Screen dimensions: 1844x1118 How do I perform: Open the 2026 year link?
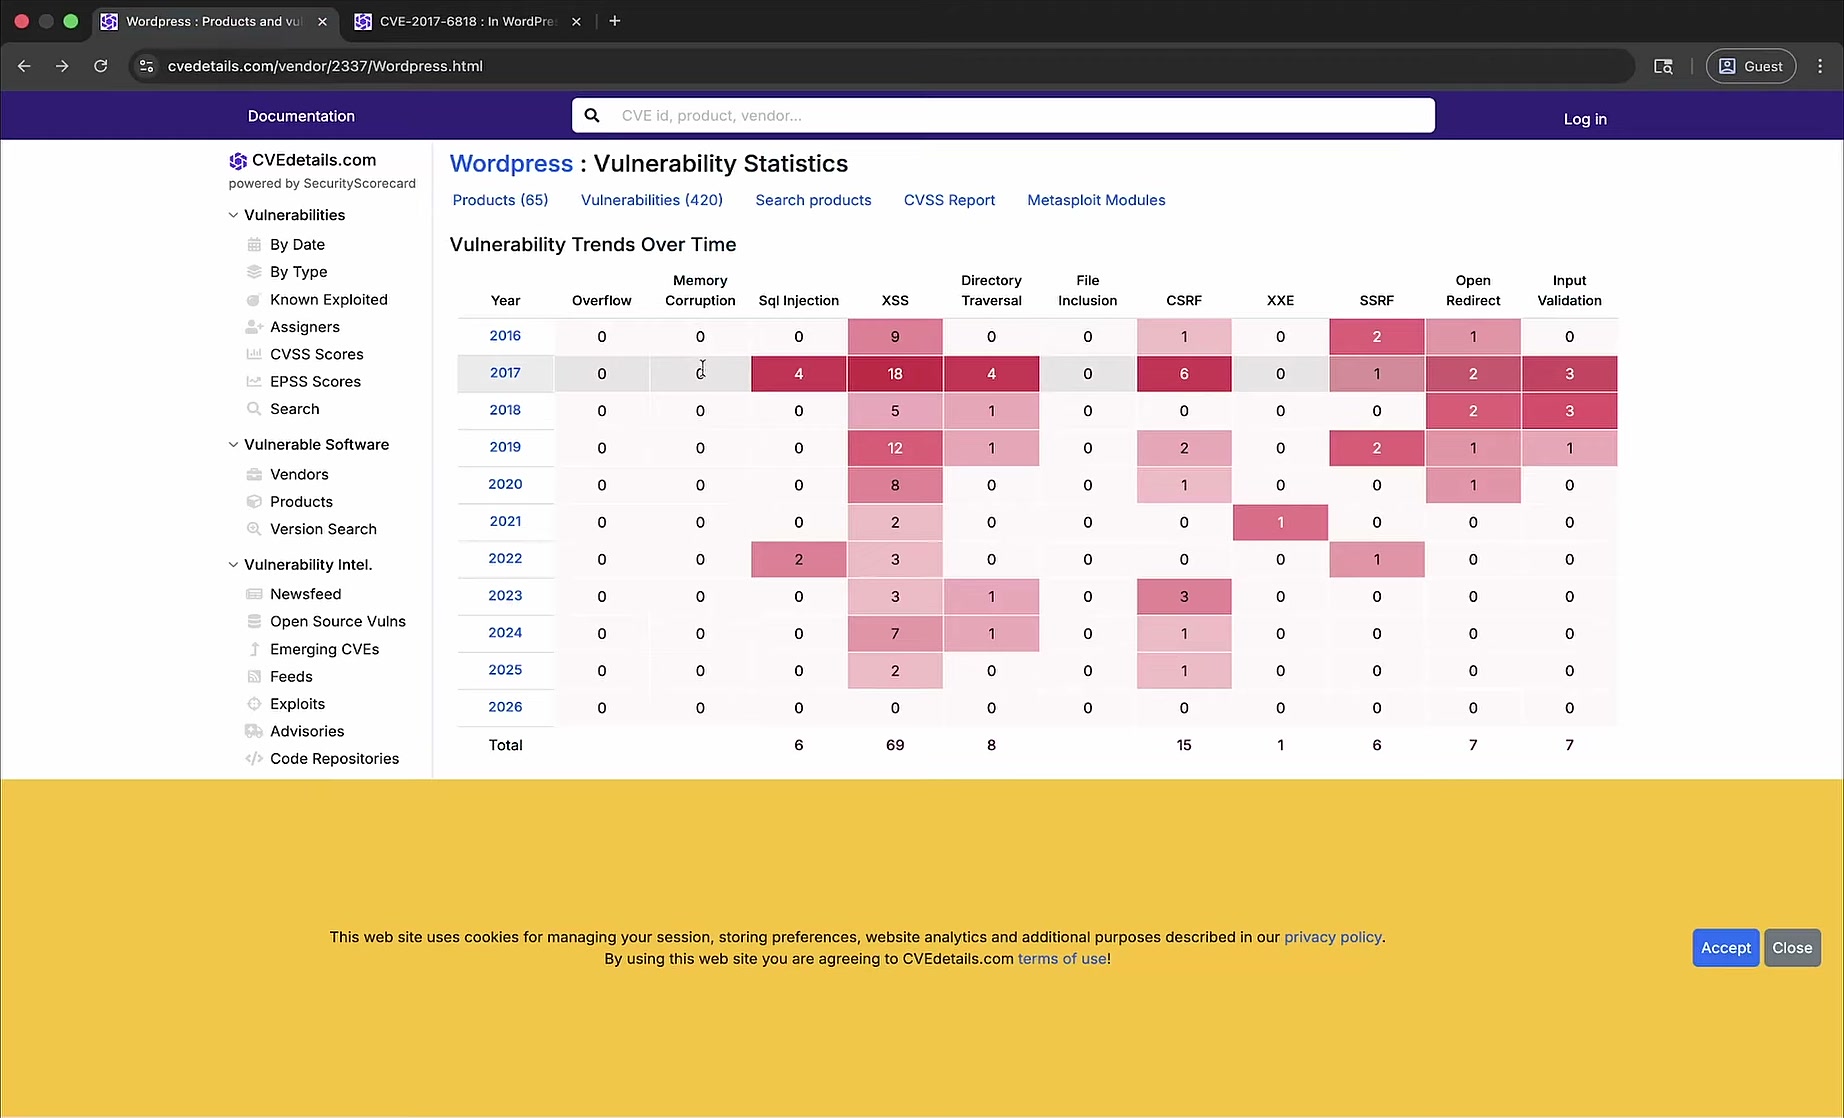pos(505,707)
